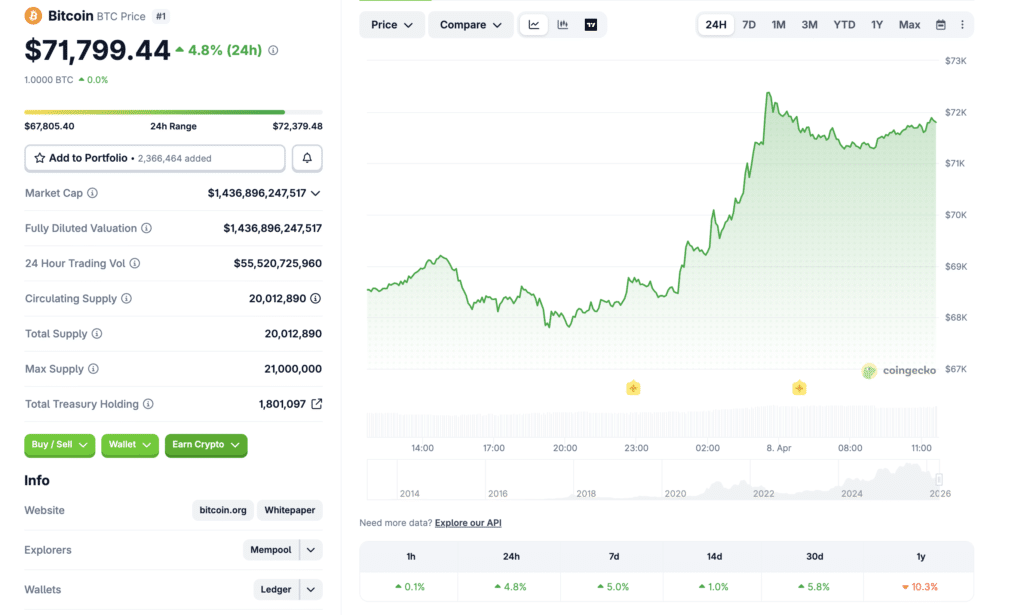
Task: Click the notification bell icon
Action: [x=307, y=157]
